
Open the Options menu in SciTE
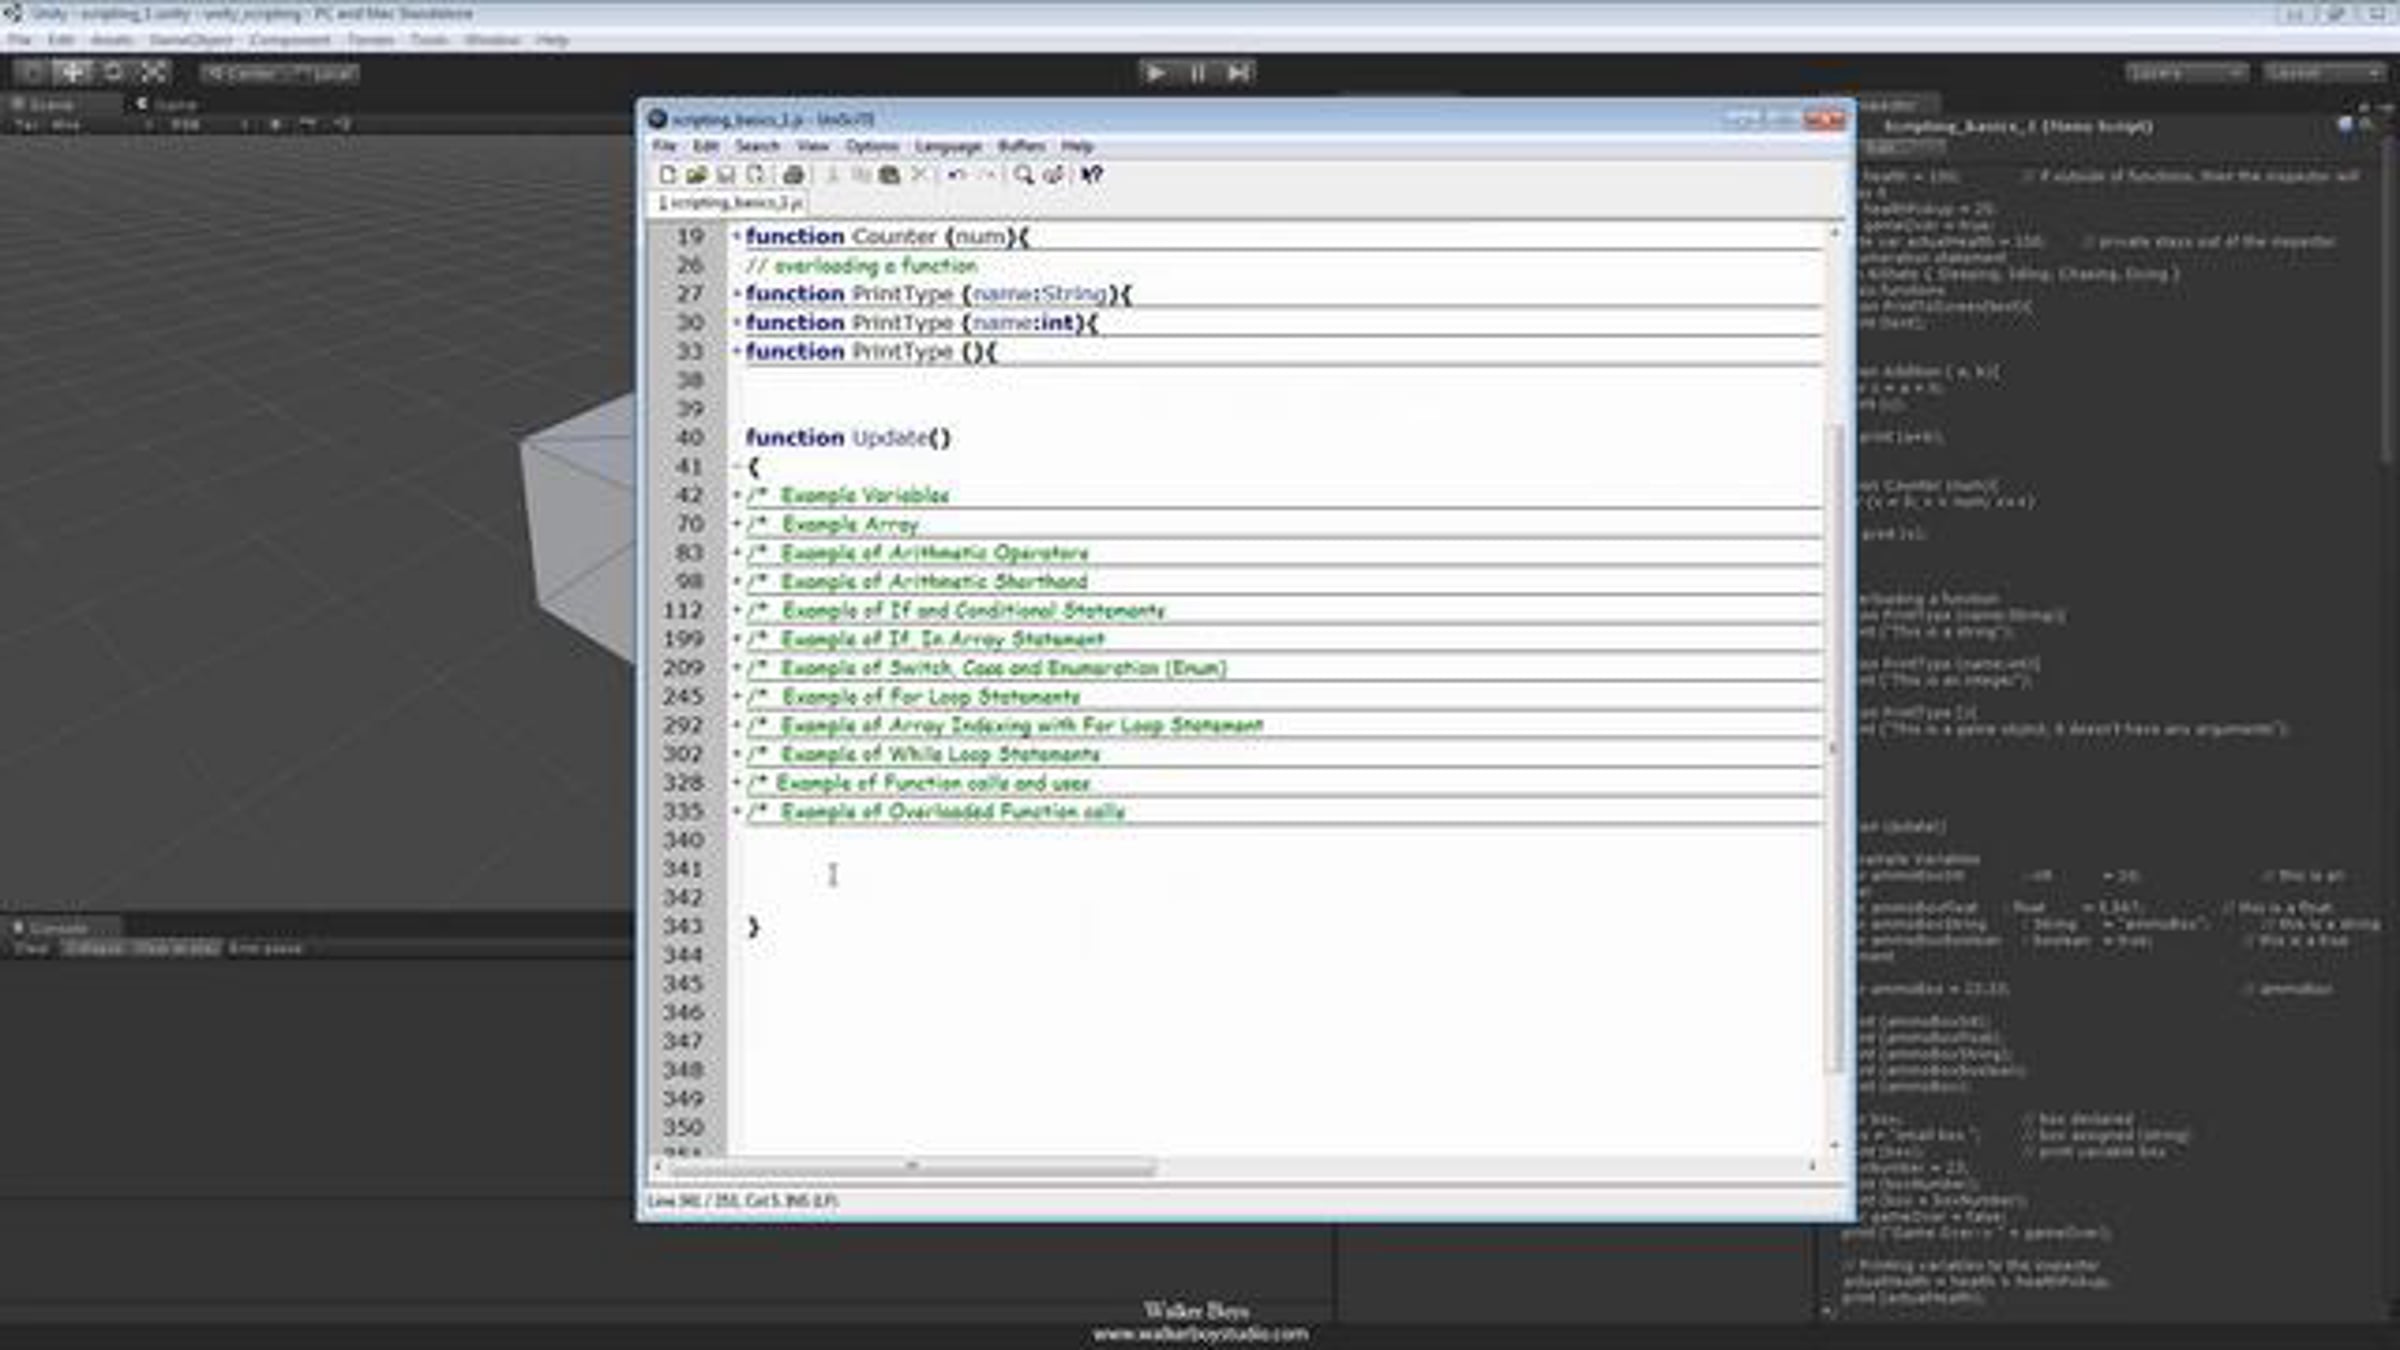pyautogui.click(x=872, y=146)
